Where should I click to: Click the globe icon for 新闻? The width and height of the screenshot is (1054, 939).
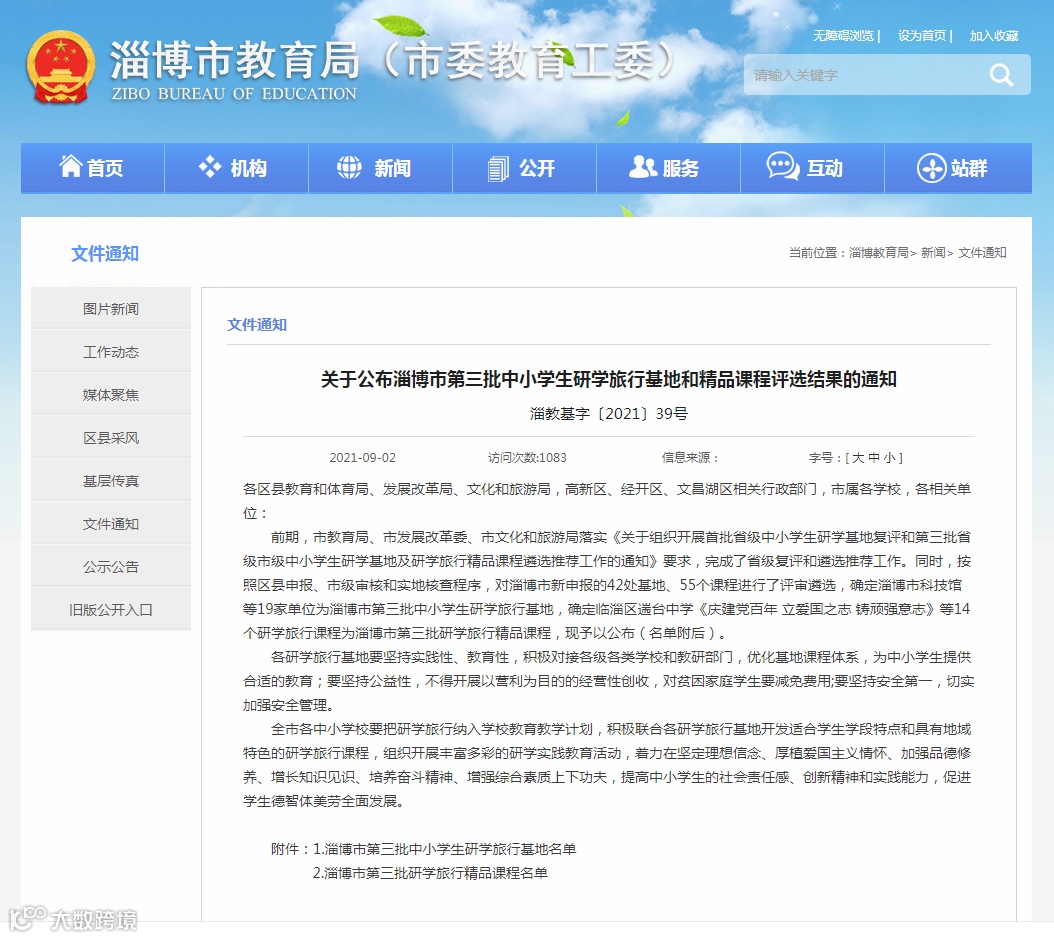[349, 167]
